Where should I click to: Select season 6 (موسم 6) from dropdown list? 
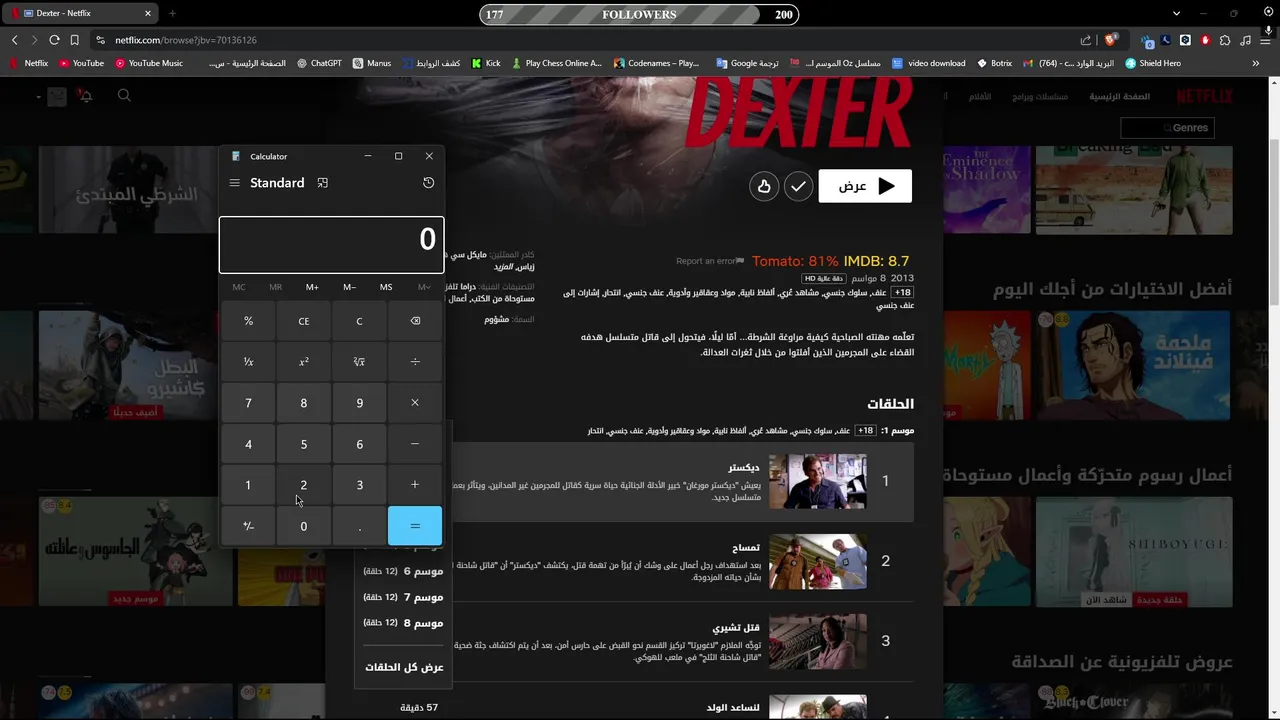pos(403,571)
